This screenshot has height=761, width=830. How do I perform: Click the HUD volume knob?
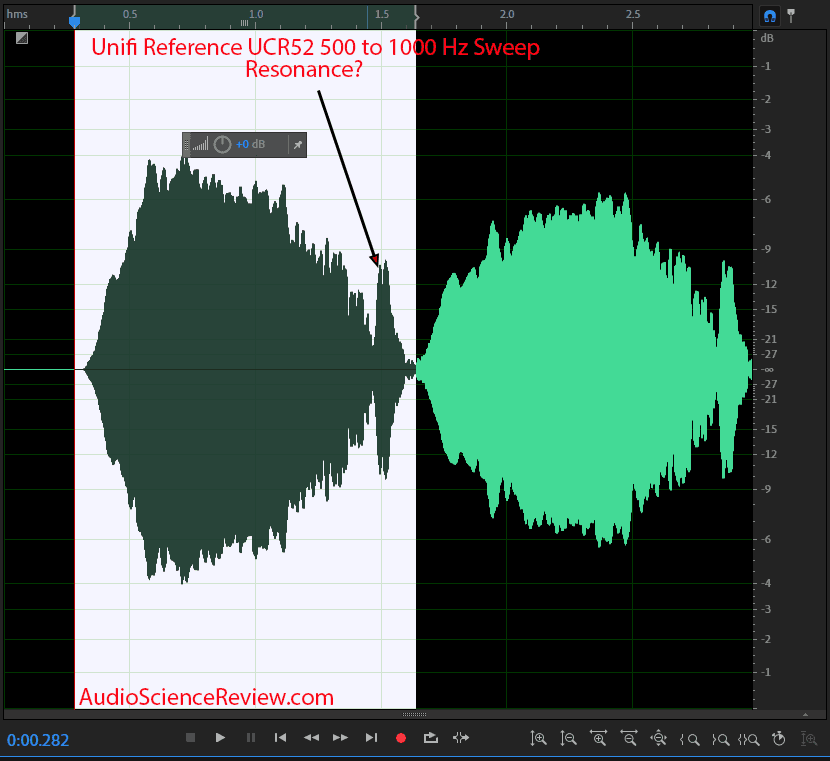tap(222, 144)
